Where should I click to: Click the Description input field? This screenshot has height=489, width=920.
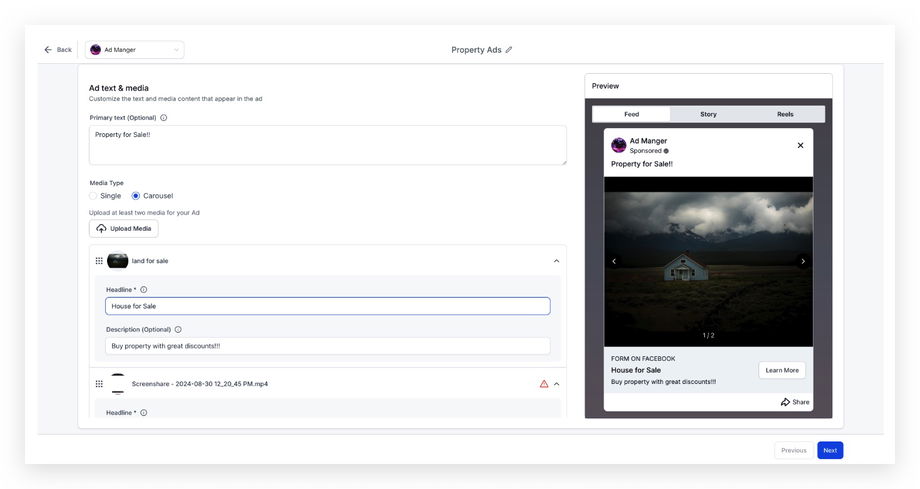[327, 346]
